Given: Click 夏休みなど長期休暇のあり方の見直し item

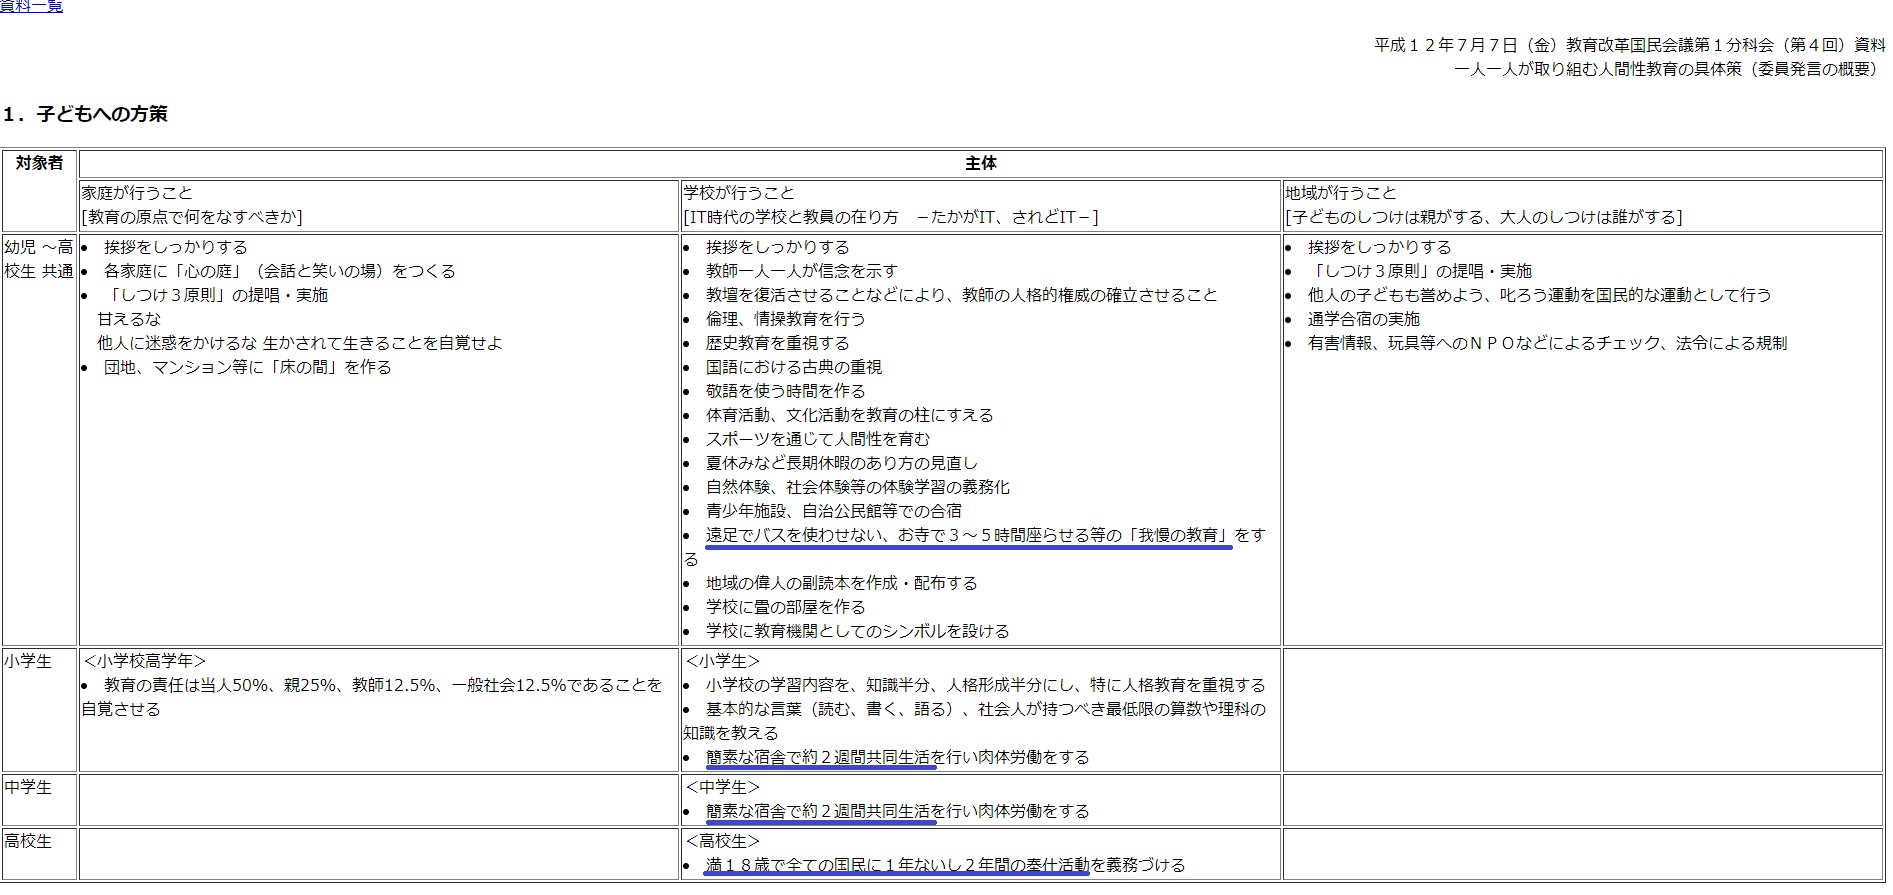Looking at the screenshot, I should pyautogui.click(x=841, y=463).
